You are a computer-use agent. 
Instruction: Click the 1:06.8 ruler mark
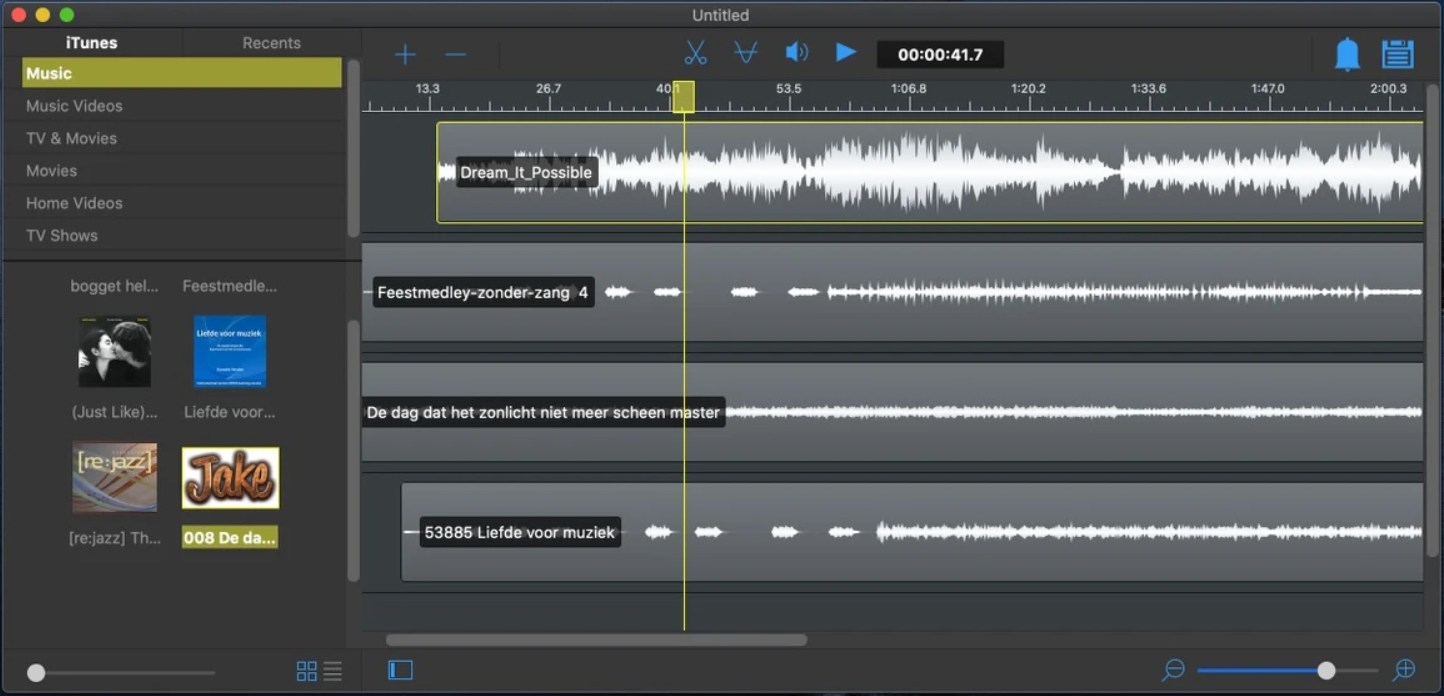(x=908, y=89)
